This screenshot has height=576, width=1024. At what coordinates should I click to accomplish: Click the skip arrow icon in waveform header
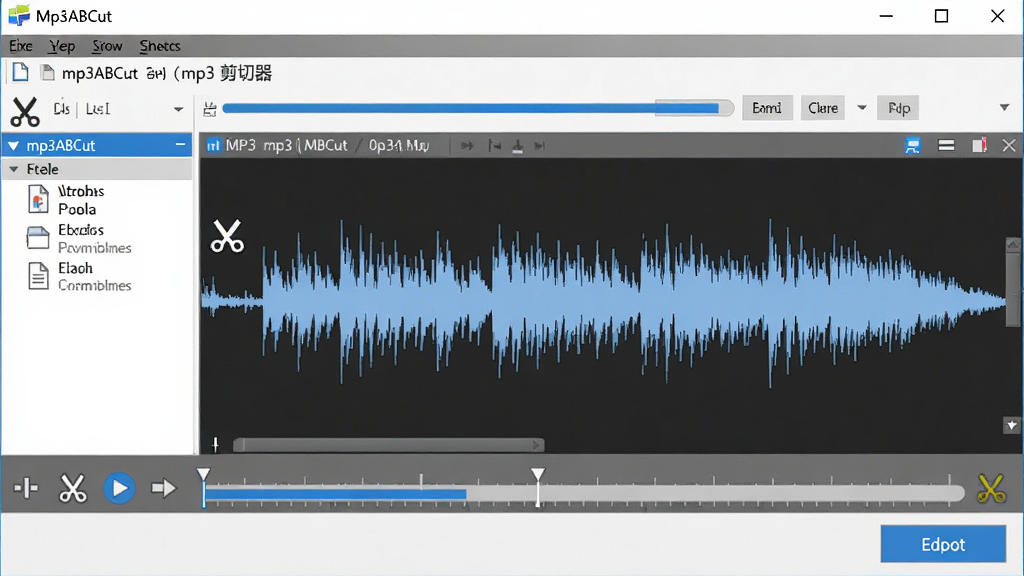(x=466, y=146)
